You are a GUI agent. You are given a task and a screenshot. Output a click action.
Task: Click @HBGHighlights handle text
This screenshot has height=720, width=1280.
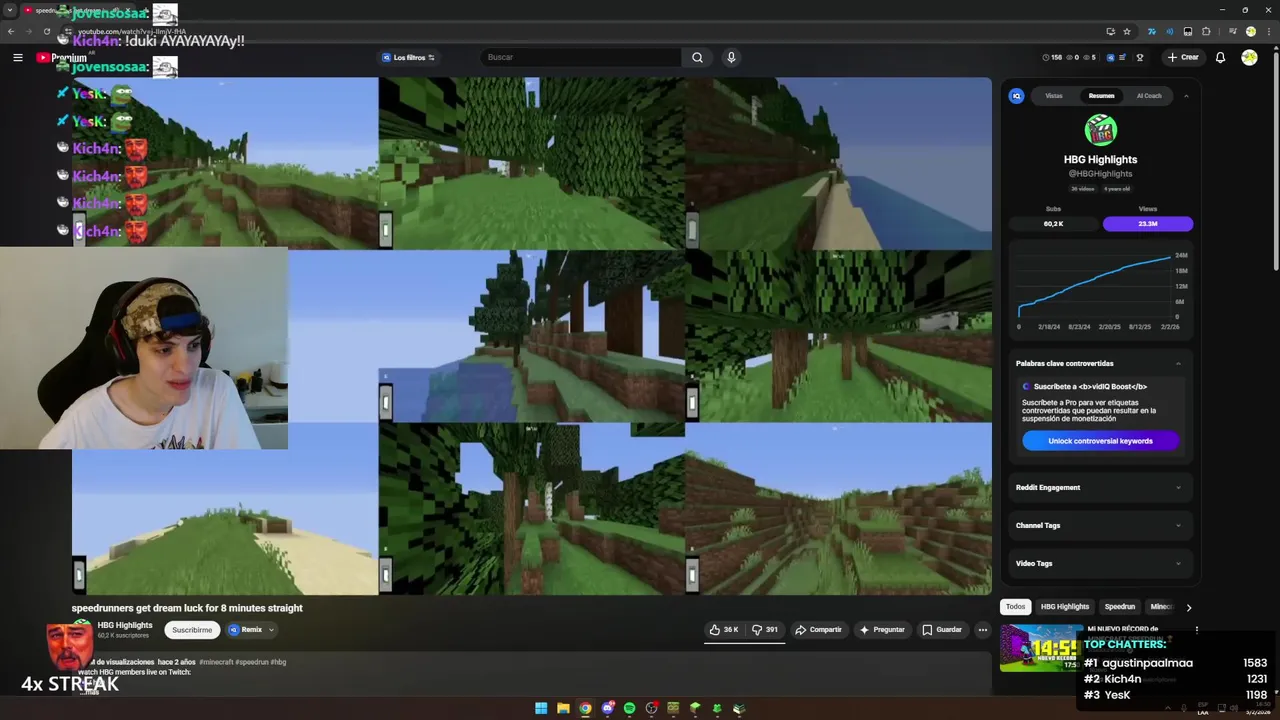tap(1100, 174)
